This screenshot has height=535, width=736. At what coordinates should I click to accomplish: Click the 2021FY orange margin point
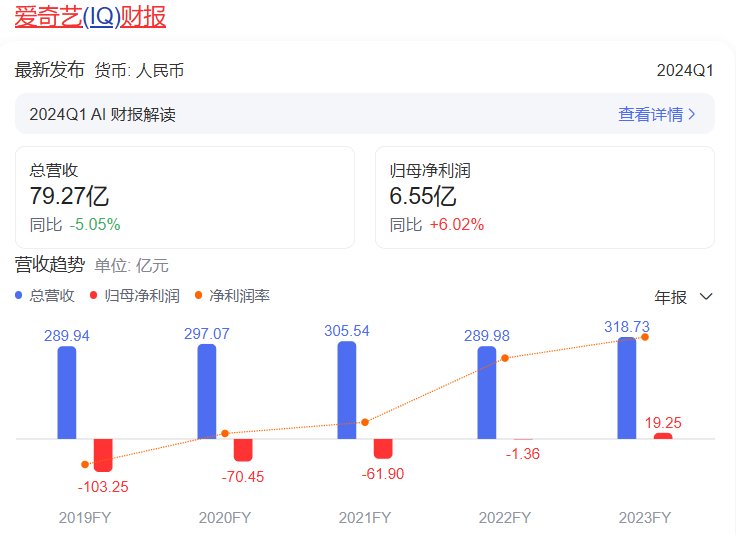(365, 422)
